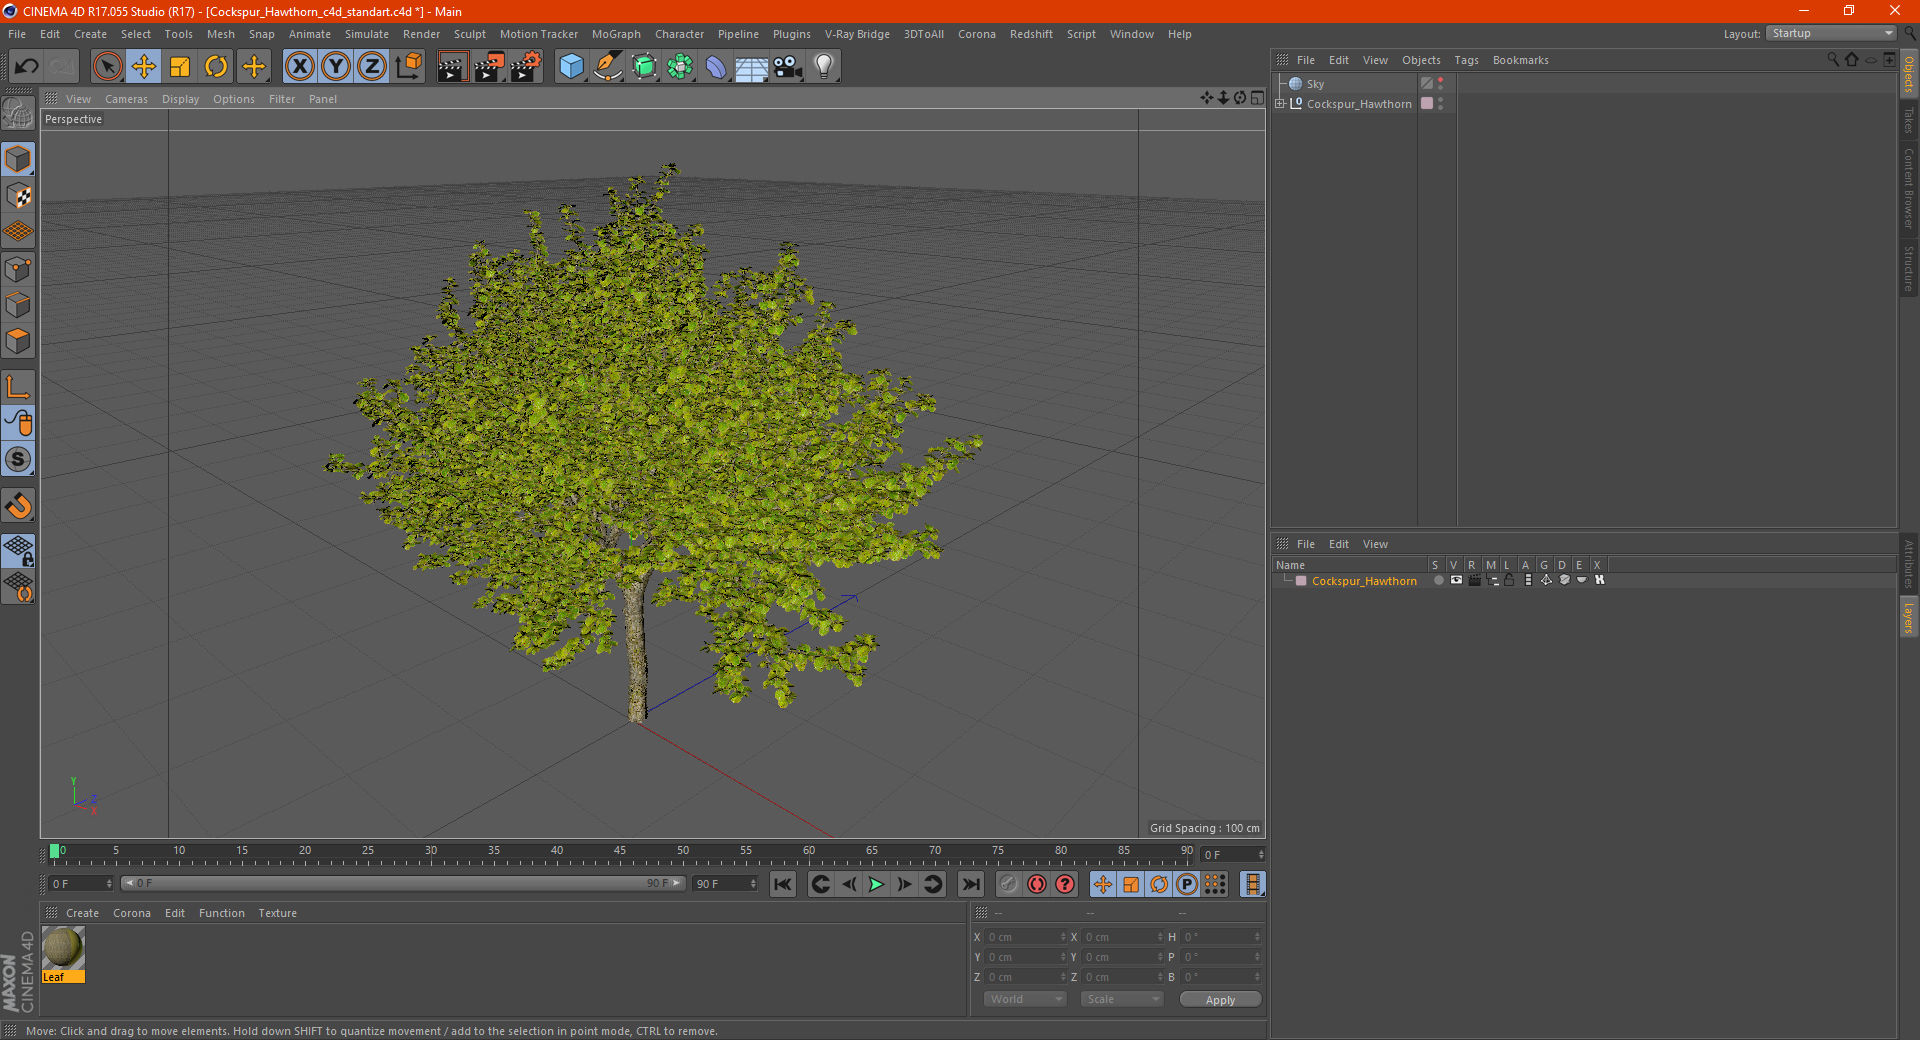1920x1040 pixels.
Task: Open the Bend deformer icon
Action: (716, 67)
